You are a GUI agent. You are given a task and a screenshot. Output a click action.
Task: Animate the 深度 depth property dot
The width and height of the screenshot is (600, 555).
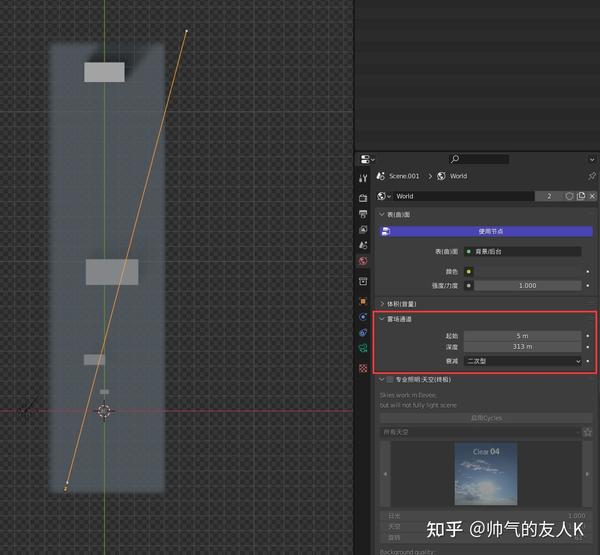588,346
